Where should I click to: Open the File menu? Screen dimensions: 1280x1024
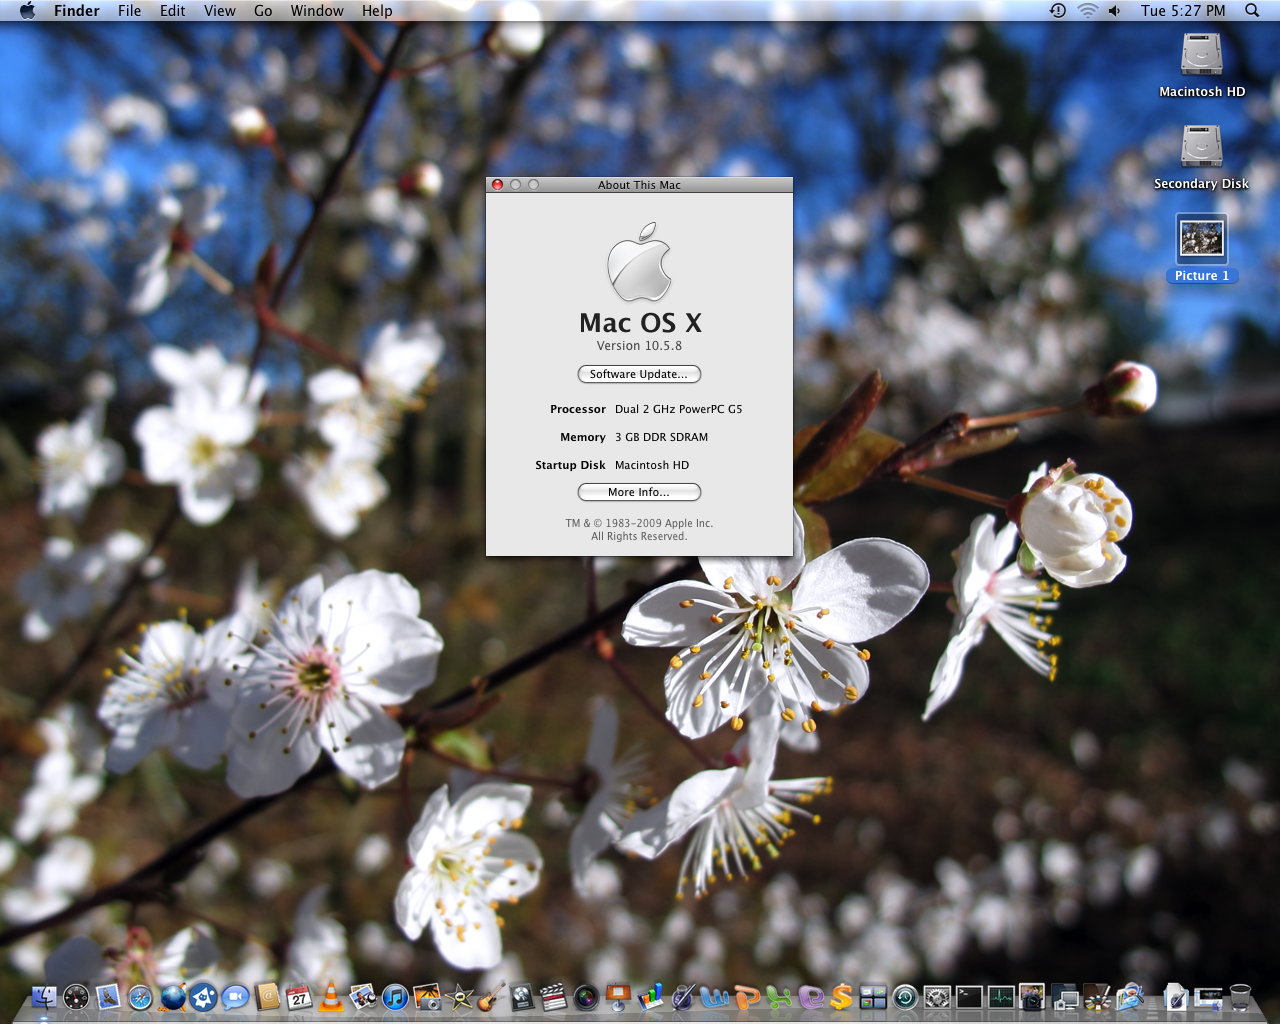point(129,10)
